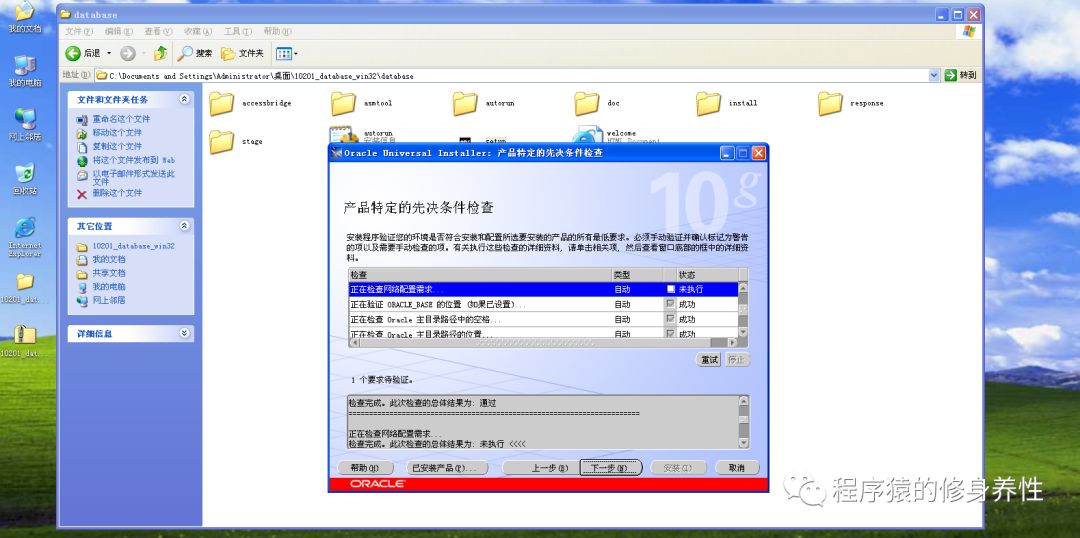Screen dimensions: 1080x538
Task: Select the asmtool folder icon
Action: (x=344, y=103)
